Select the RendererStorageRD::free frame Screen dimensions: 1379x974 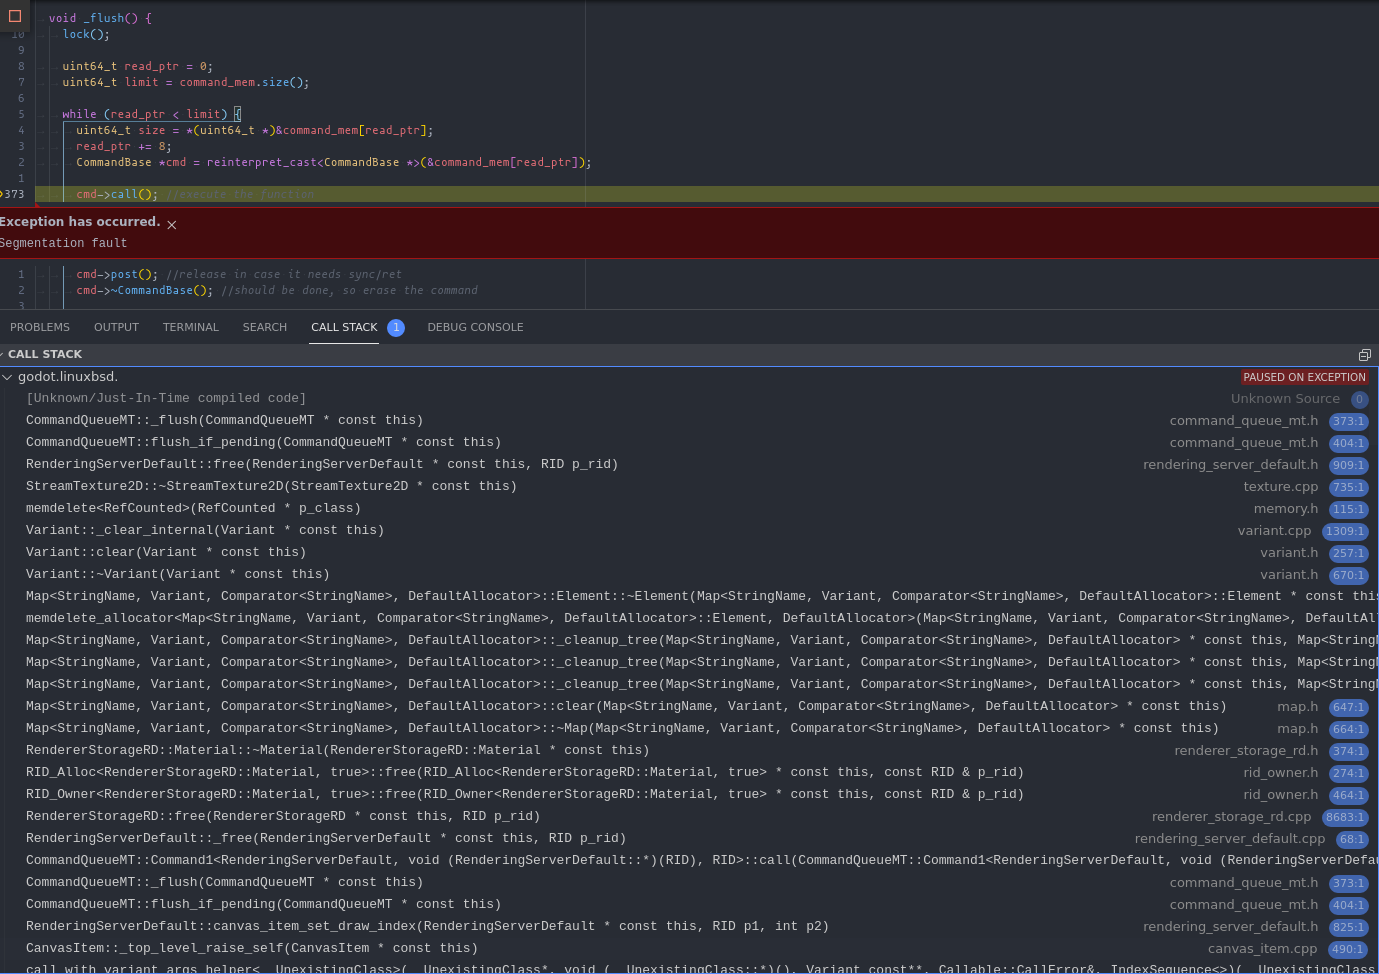[689, 817]
